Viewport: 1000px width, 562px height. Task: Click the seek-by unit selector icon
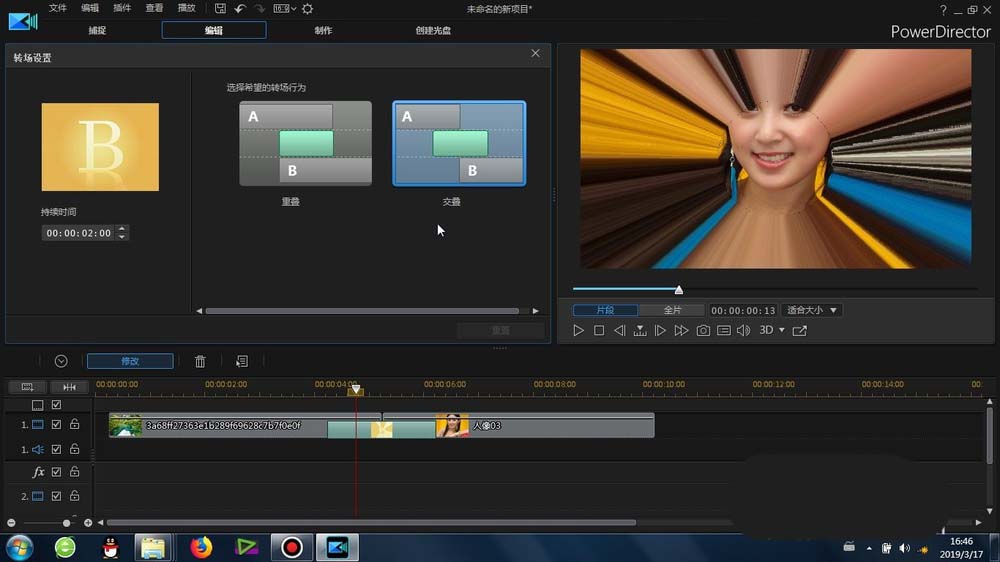point(640,330)
